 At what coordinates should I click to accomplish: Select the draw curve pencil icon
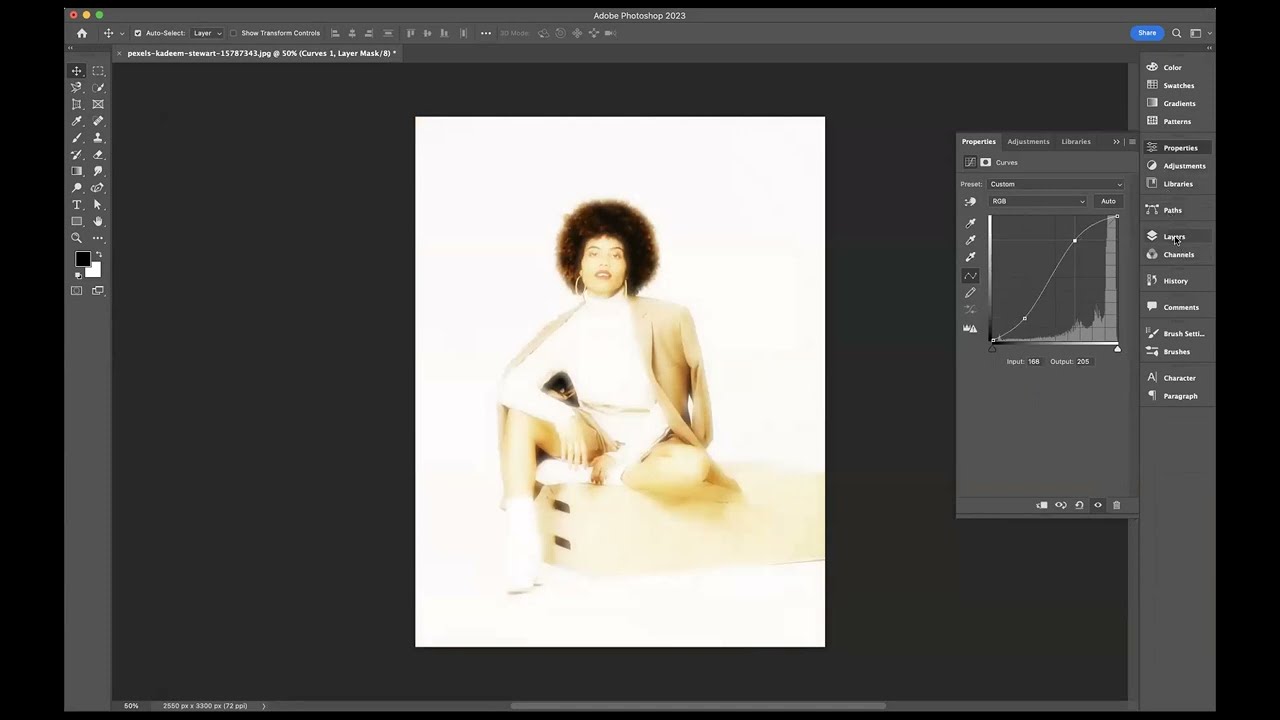point(970,293)
